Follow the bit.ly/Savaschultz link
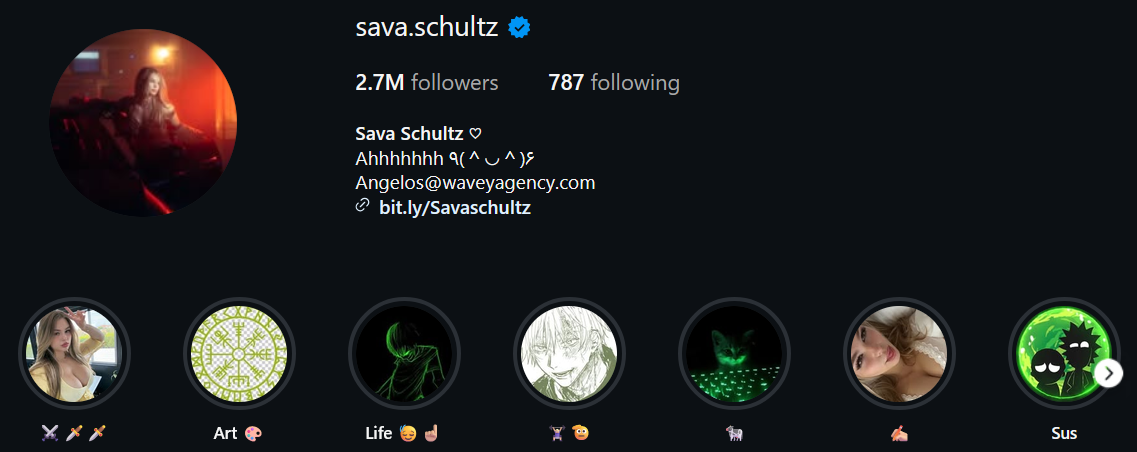Image resolution: width=1137 pixels, height=452 pixels. [x=455, y=207]
